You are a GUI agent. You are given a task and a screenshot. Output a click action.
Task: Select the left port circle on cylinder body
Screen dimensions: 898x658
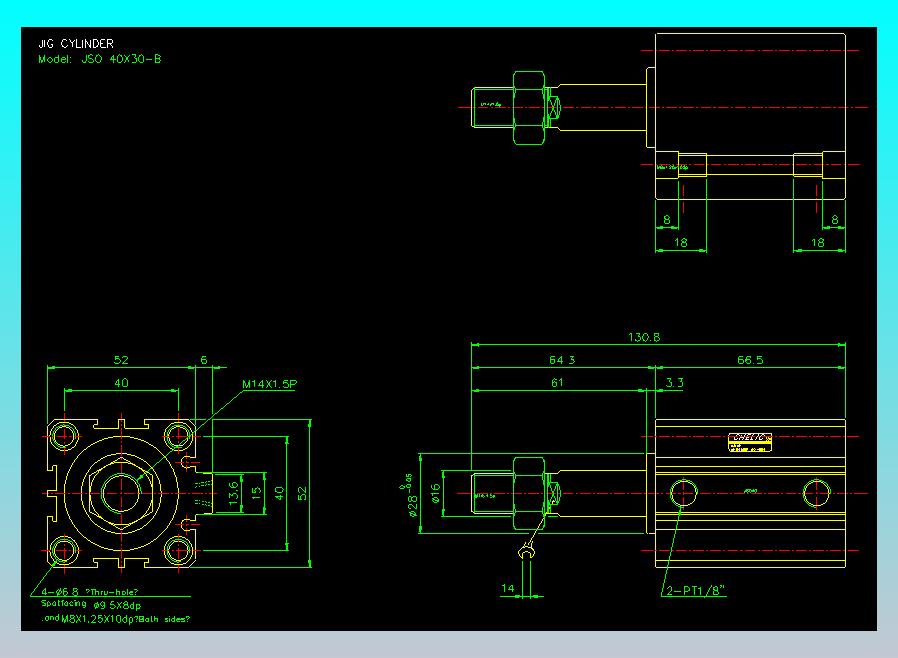(683, 493)
